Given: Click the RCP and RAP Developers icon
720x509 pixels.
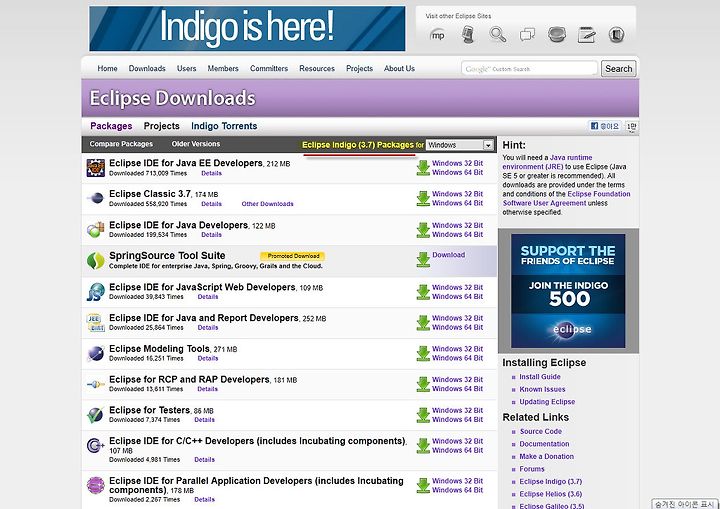Looking at the screenshot, I should click(96, 384).
